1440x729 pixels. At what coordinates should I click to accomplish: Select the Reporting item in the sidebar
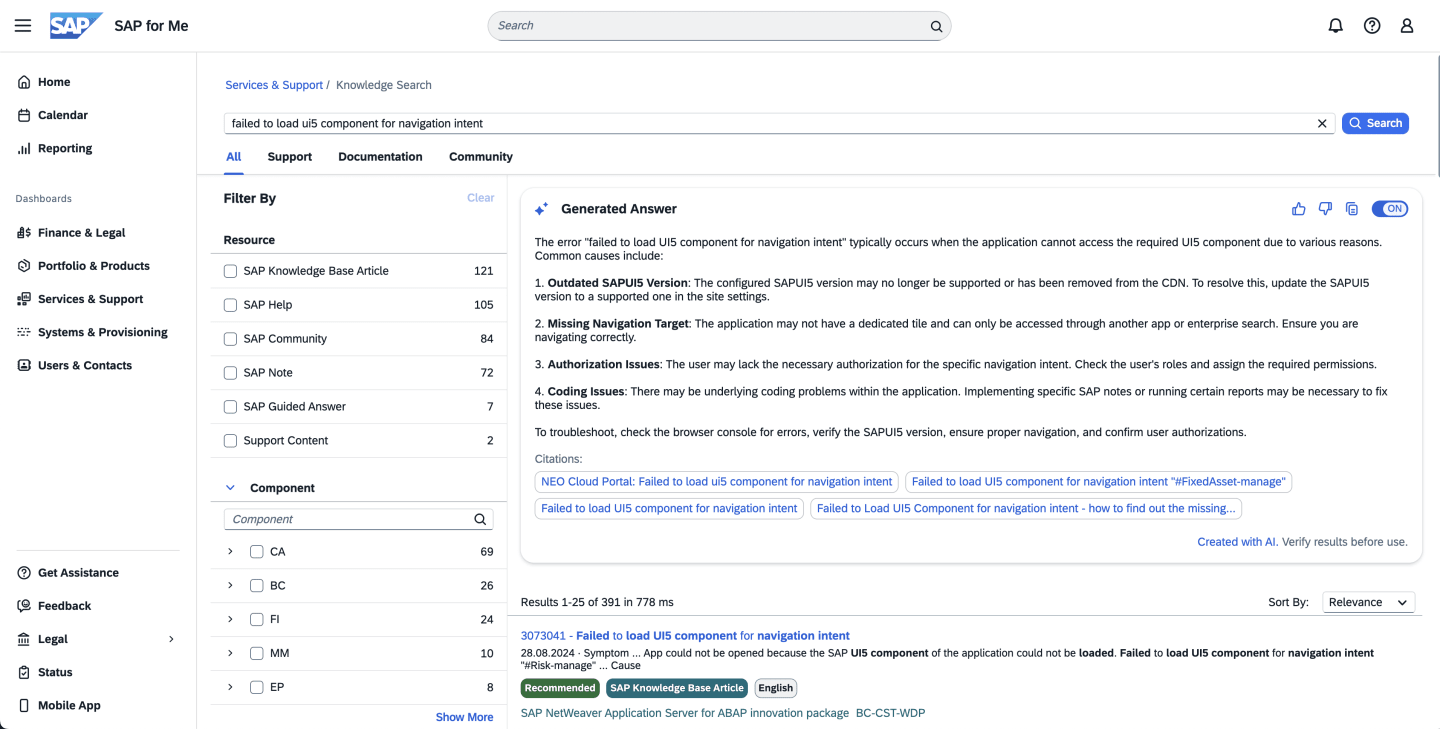64,148
